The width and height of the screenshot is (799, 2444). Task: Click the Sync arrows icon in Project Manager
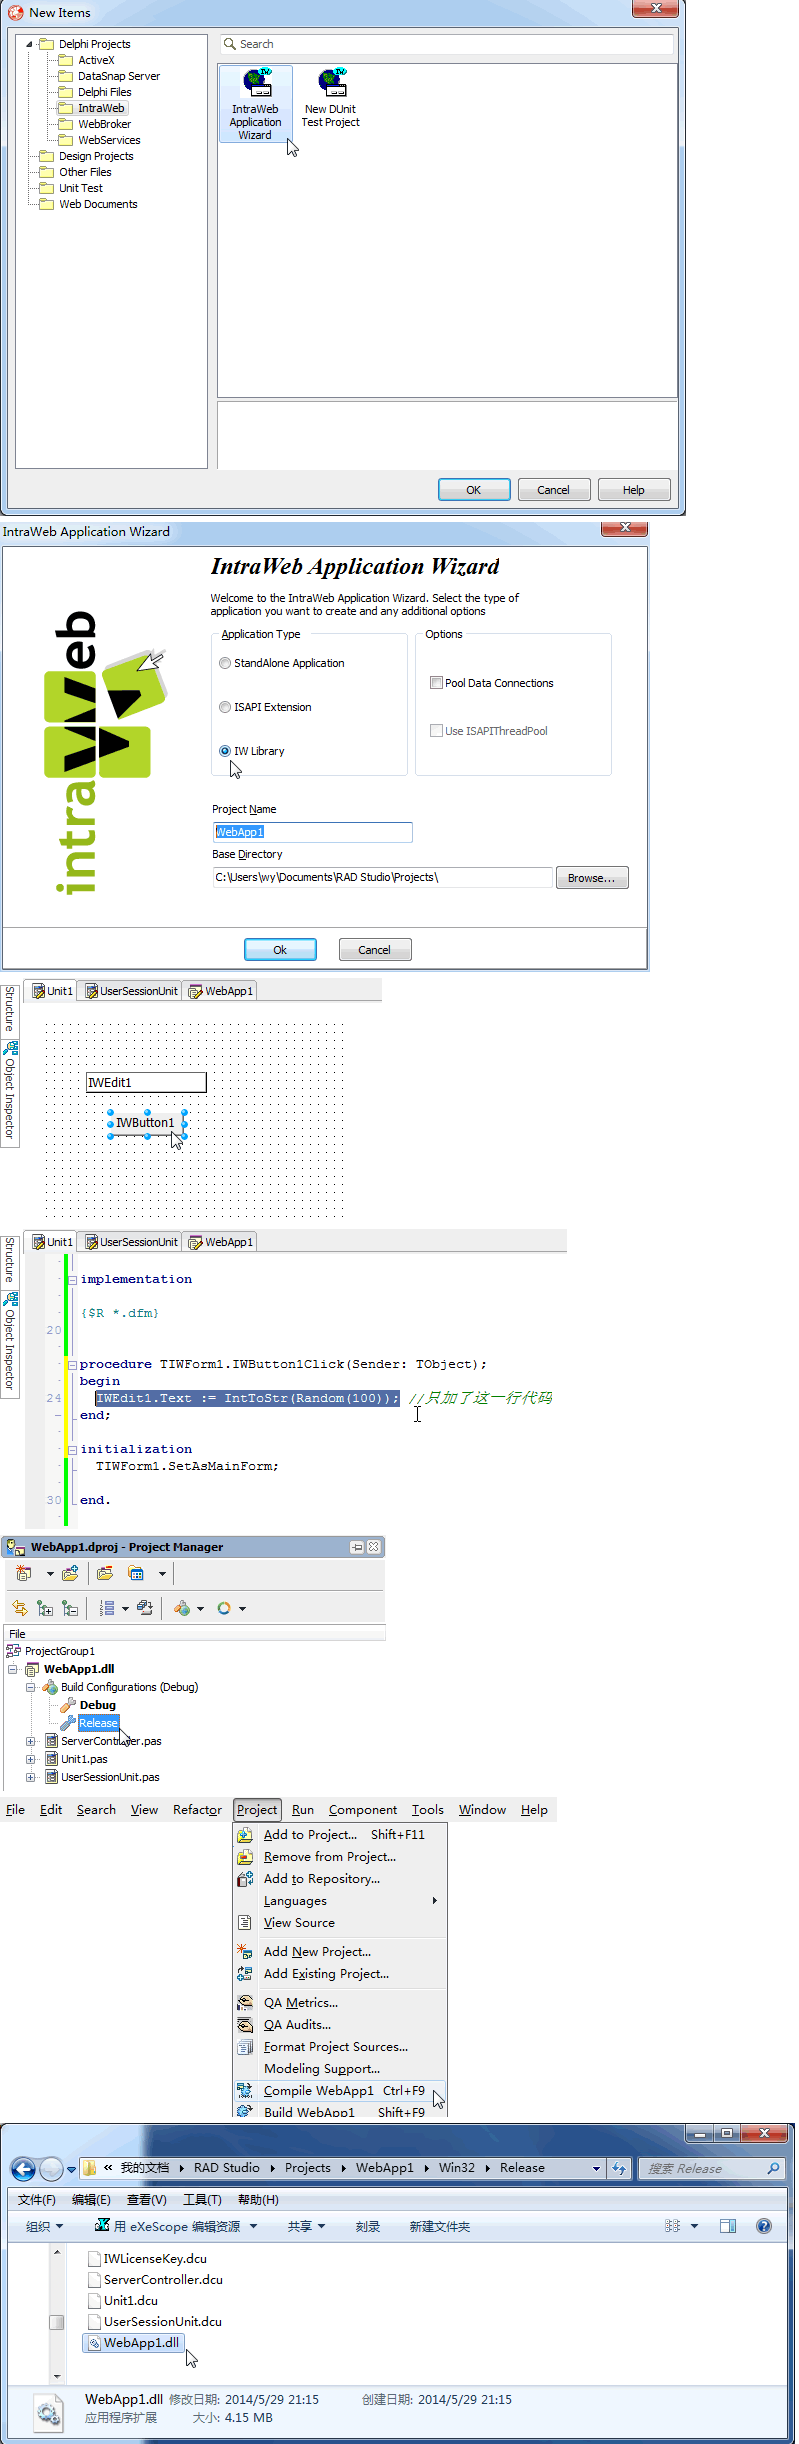(x=20, y=1608)
